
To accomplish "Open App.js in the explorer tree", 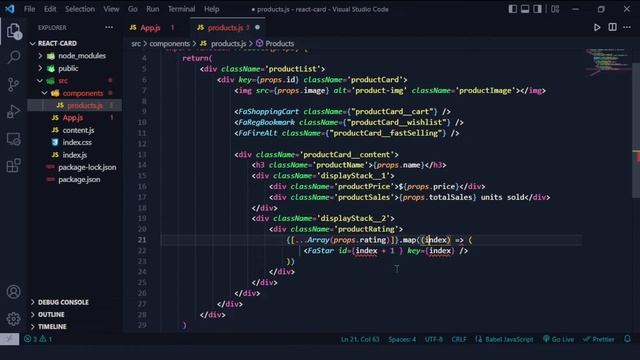I will coord(73,118).
